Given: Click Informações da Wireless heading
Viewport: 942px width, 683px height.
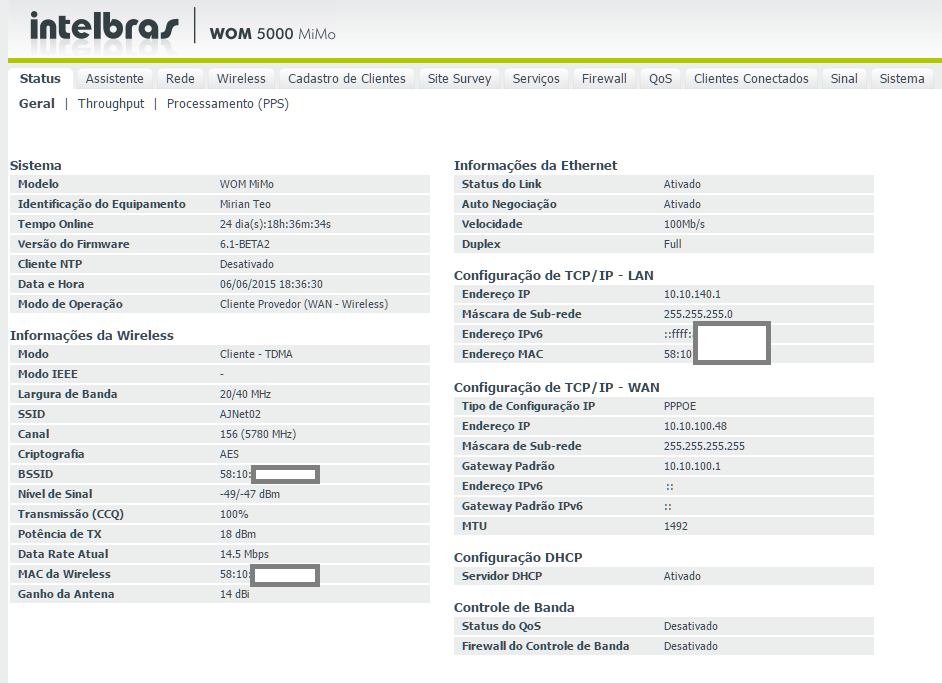Looking at the screenshot, I should [x=92, y=336].
